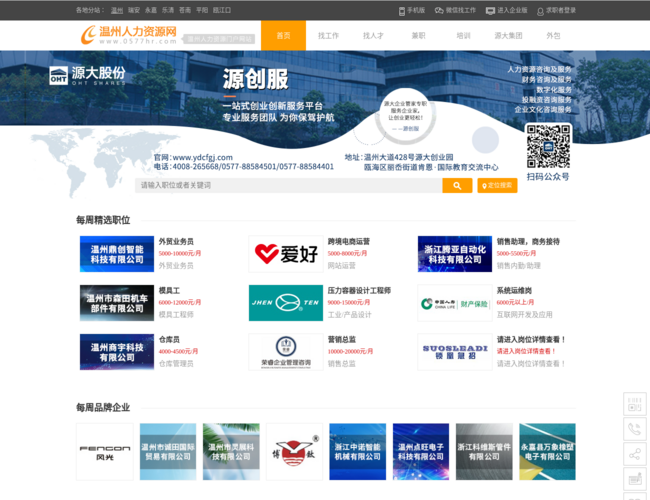Image resolution: width=650 pixels, height=500 pixels.
Task: Click 求职者登录 login link
Action: point(556,10)
